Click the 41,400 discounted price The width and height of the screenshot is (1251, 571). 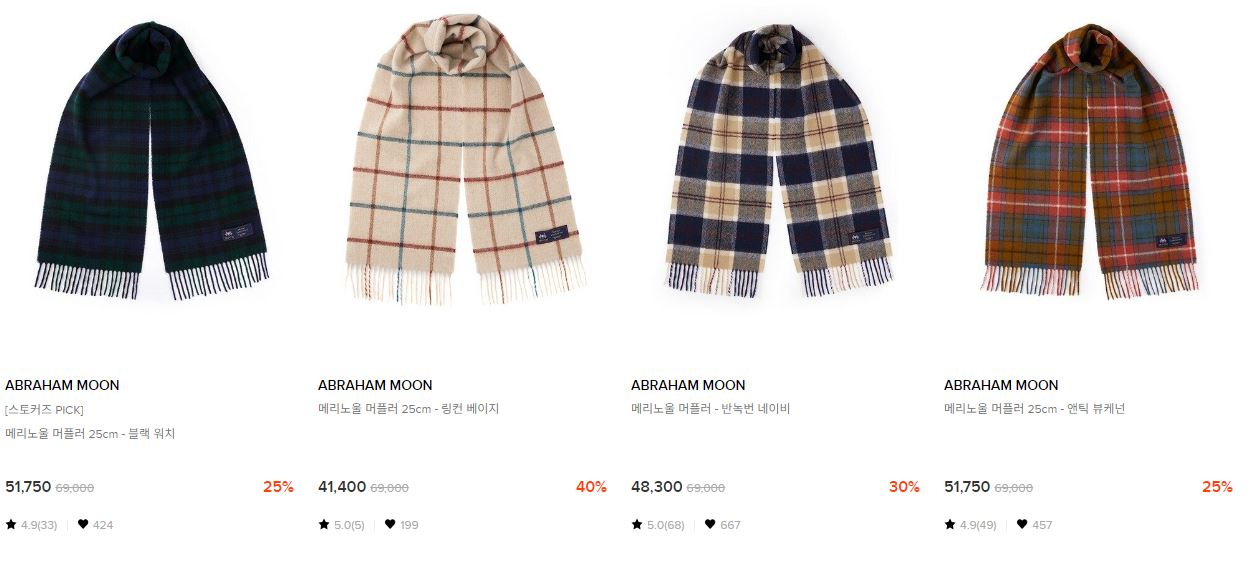point(342,487)
